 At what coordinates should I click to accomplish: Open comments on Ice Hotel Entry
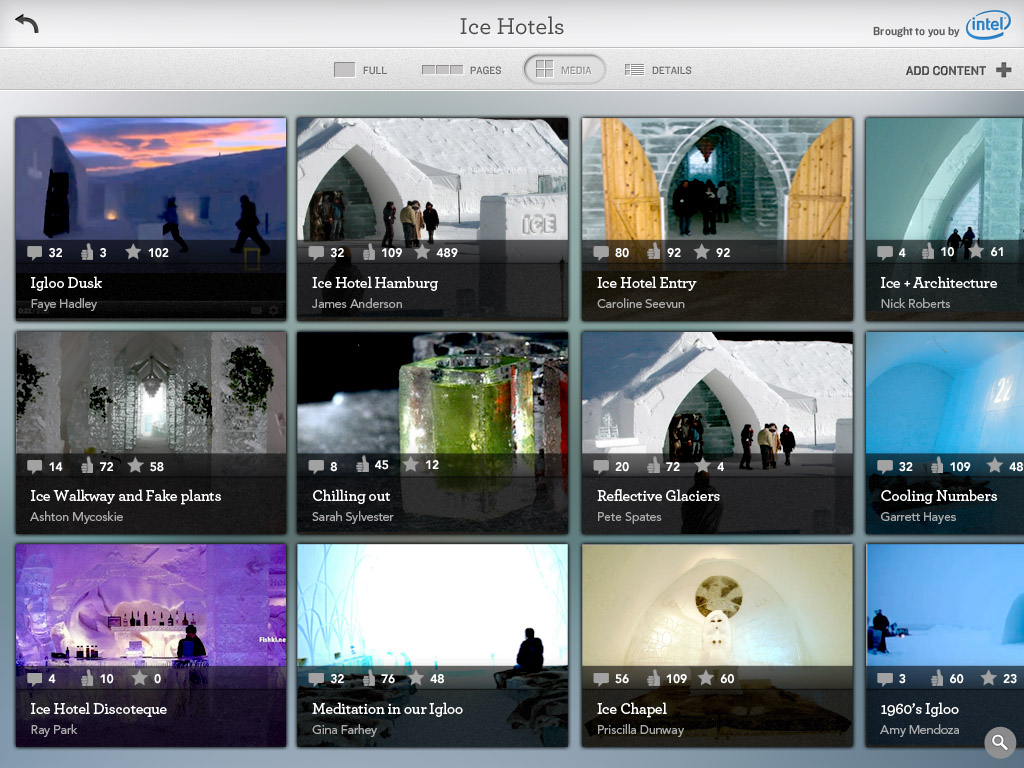coord(601,252)
